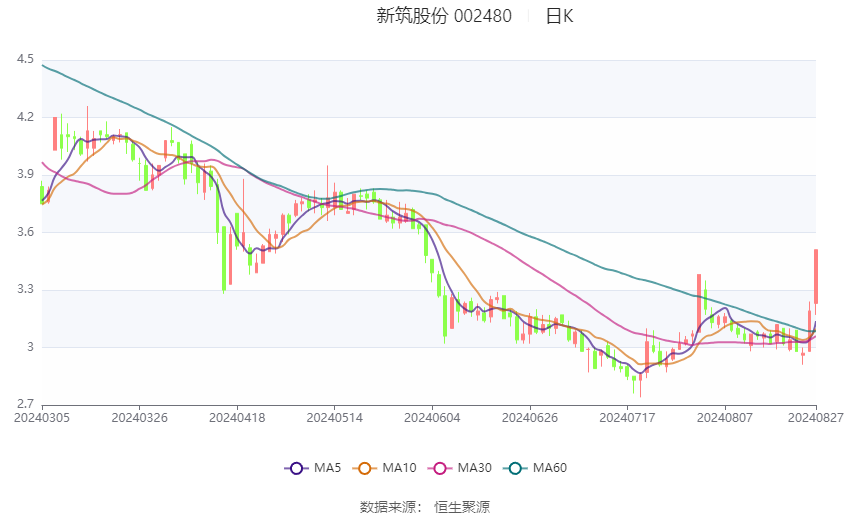Image resolution: width=850 pixels, height=517 pixels.
Task: Click the 3.6 price axis label
Action: click(x=25, y=232)
